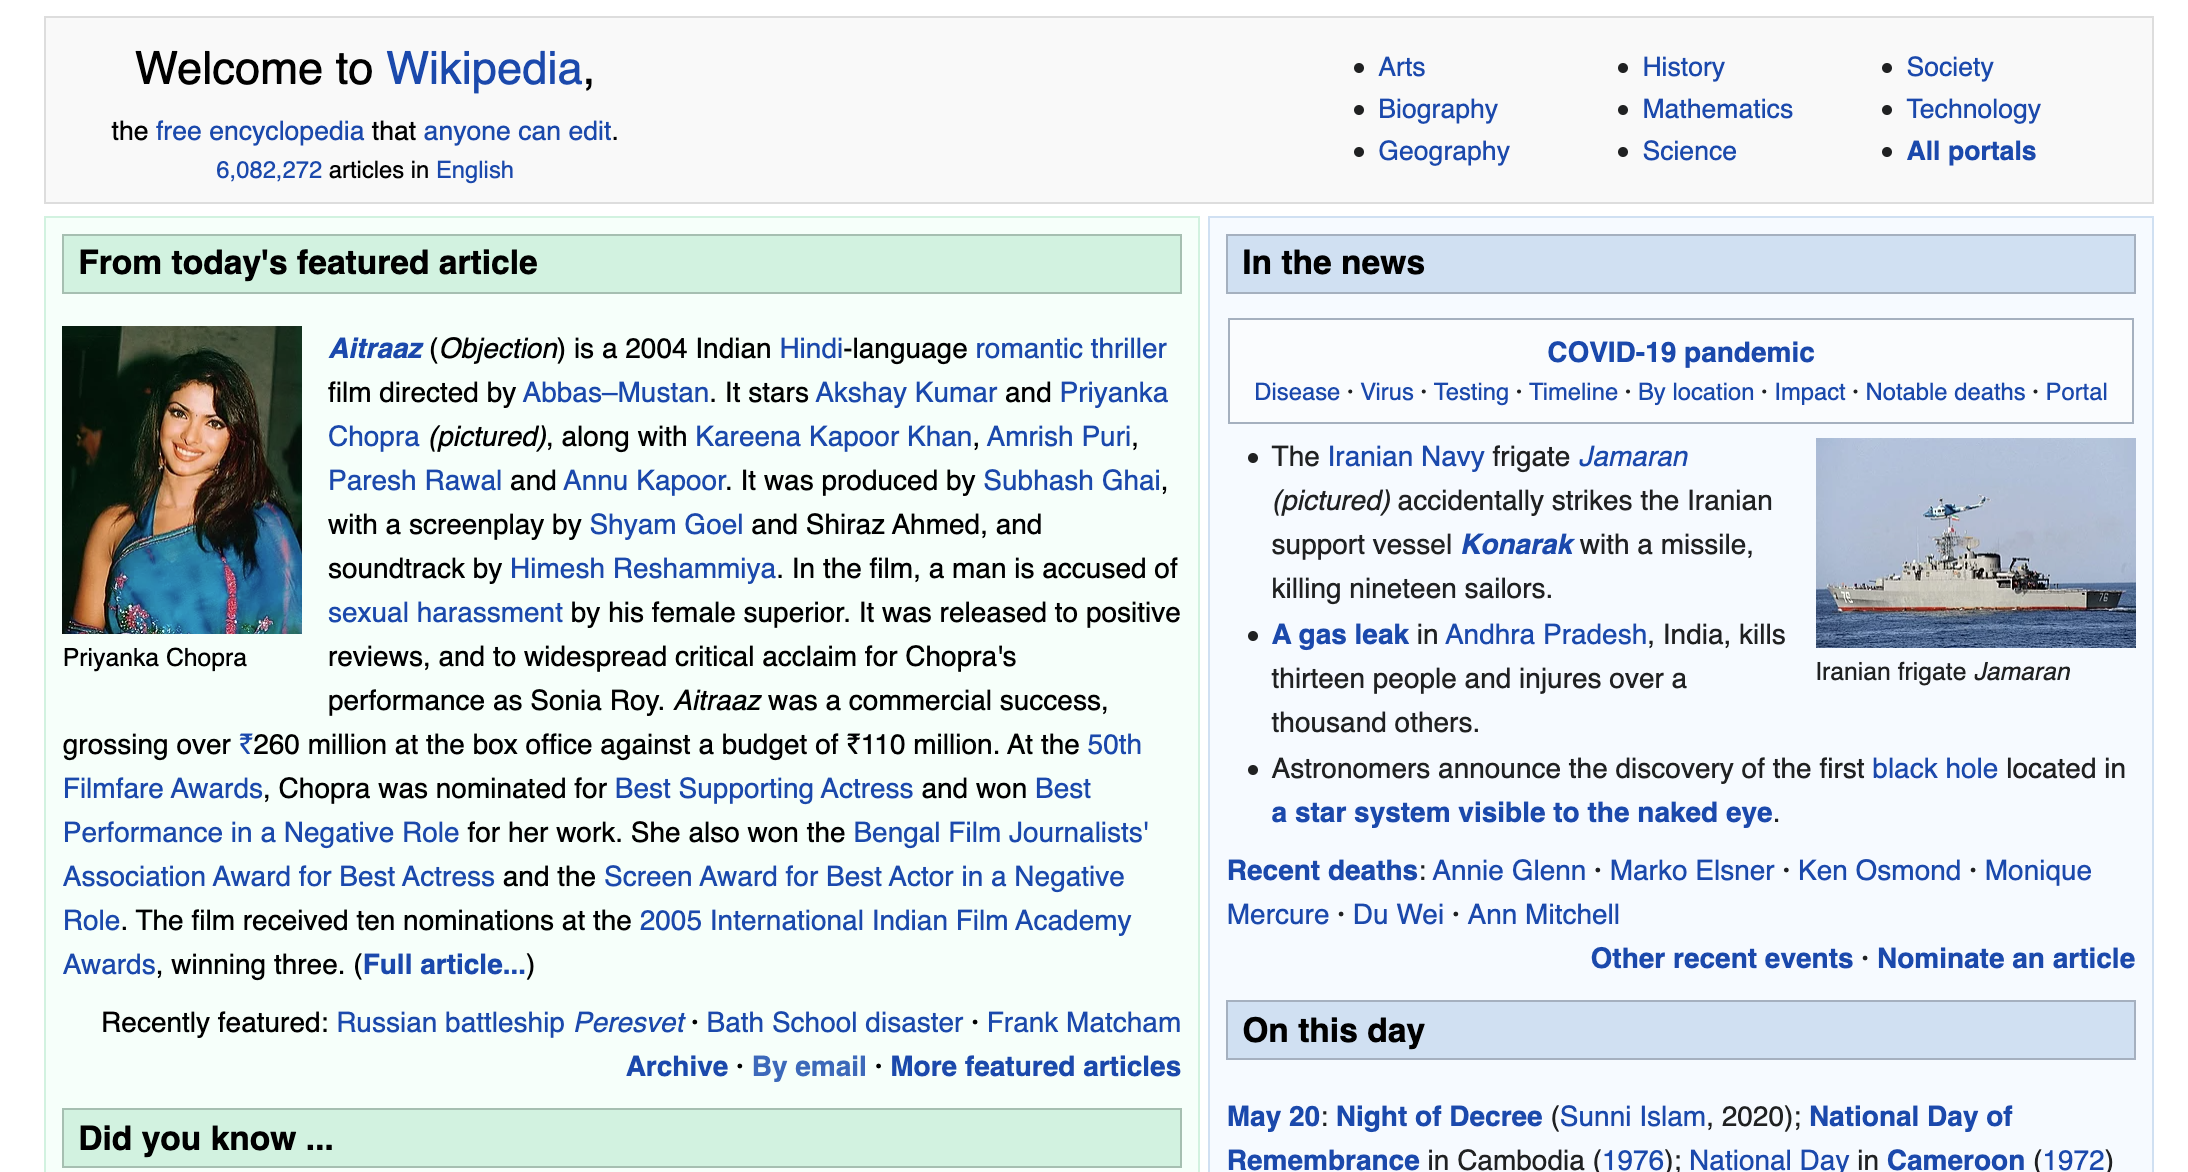2188x1172 pixels.
Task: Open the COVID-19 Testing link
Action: point(1470,393)
